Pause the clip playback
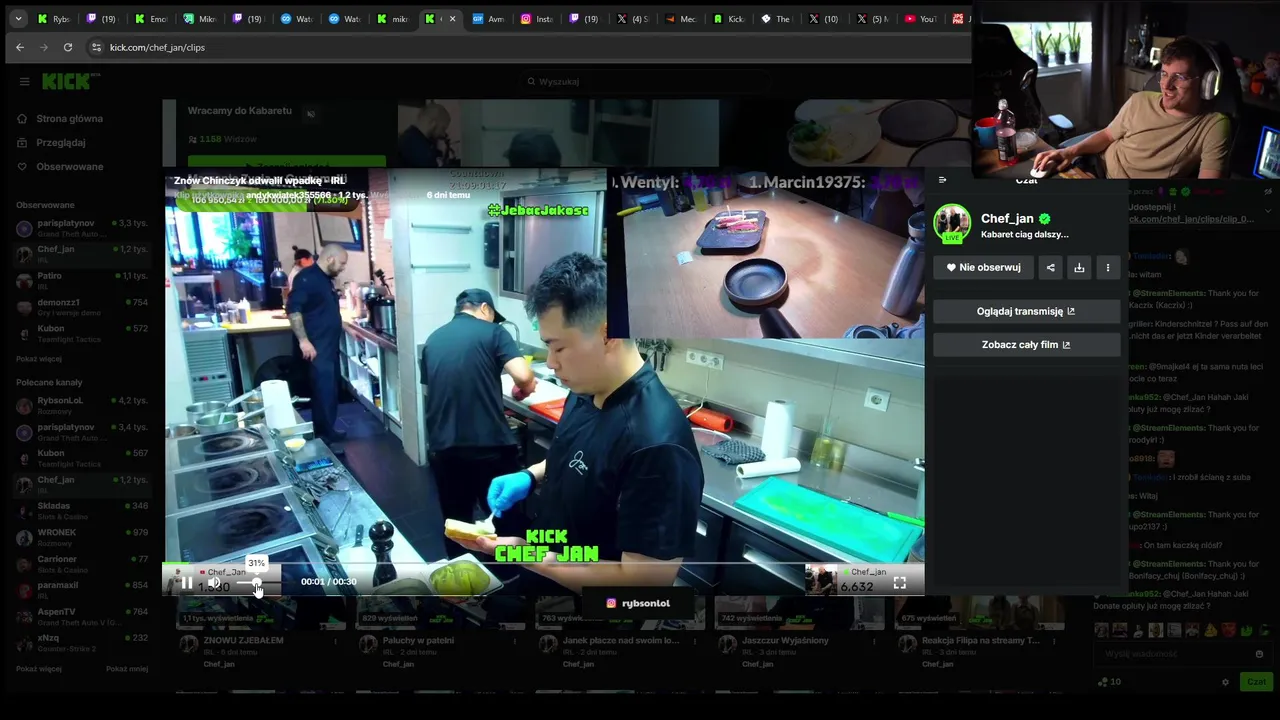Viewport: 1280px width, 720px height. tap(186, 582)
